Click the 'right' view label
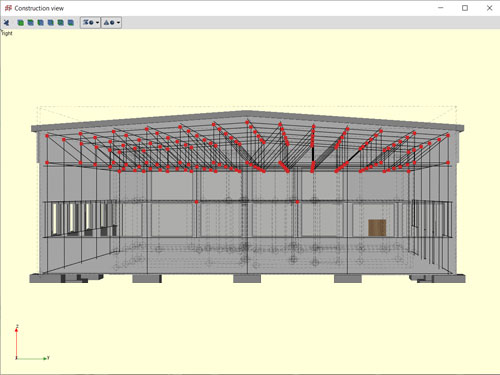The width and height of the screenshot is (500, 375). pos(7,33)
